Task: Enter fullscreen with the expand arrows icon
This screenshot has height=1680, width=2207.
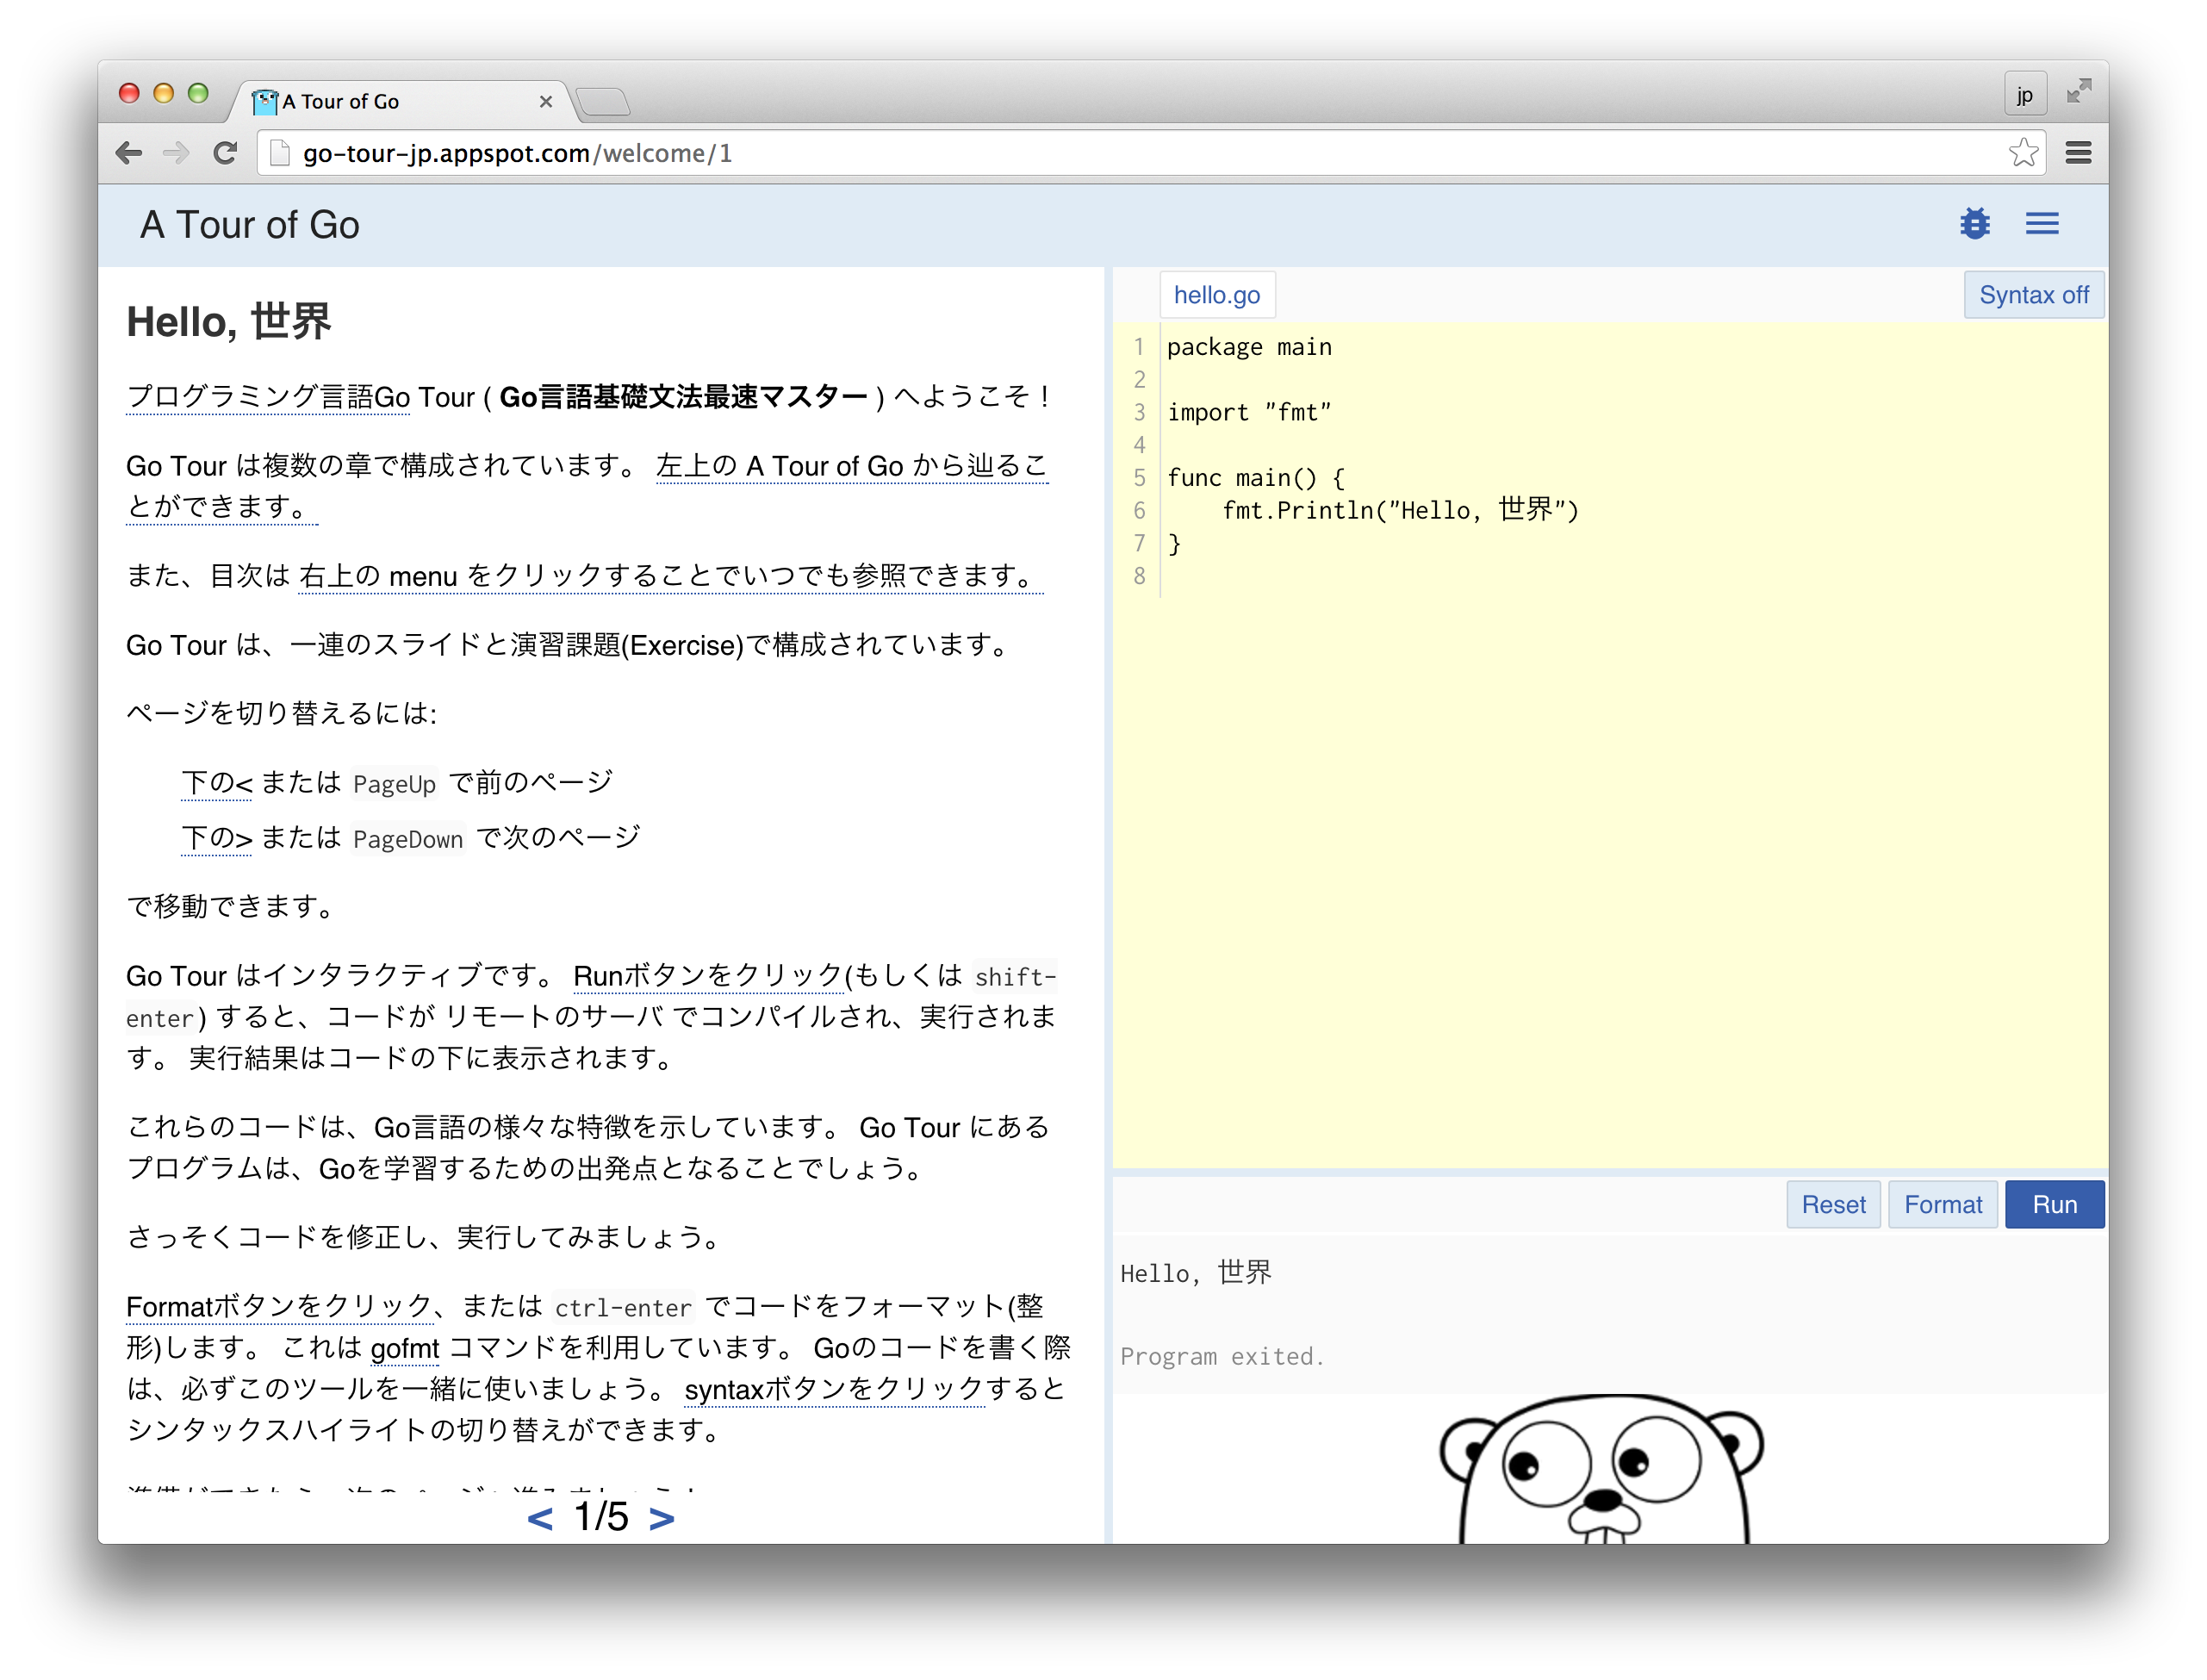Action: (2079, 92)
